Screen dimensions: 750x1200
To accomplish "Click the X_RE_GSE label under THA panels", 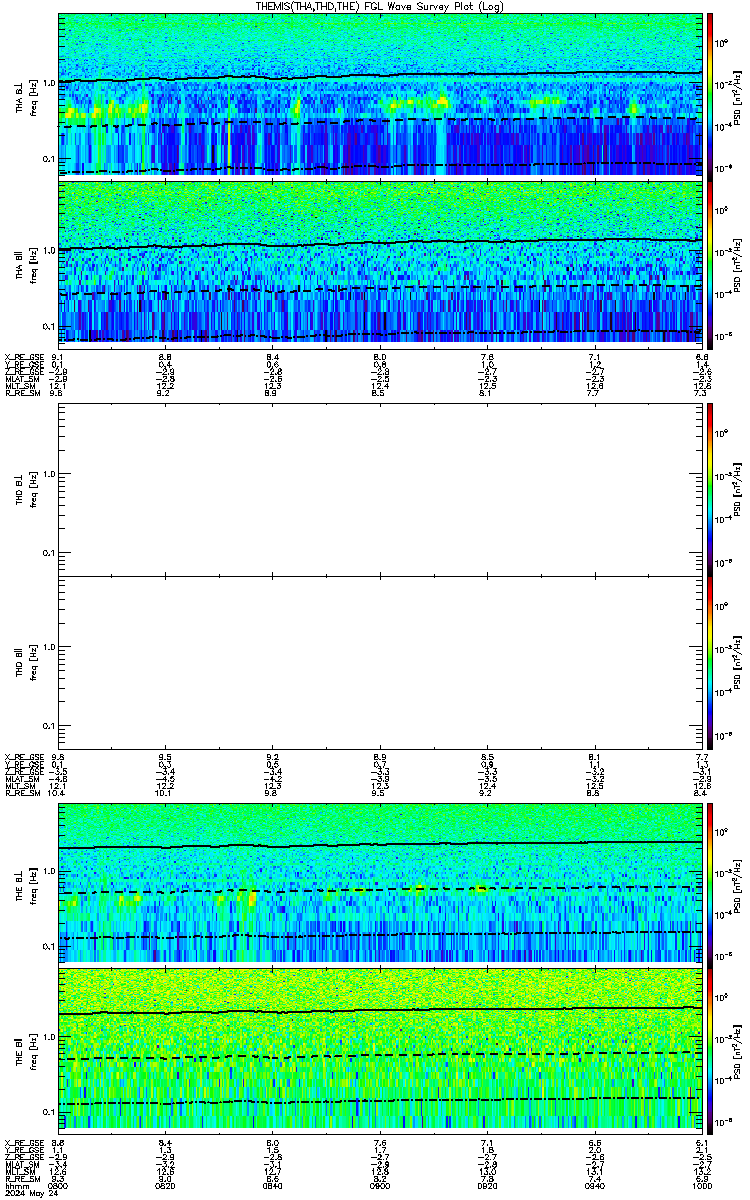I will 24,356.
